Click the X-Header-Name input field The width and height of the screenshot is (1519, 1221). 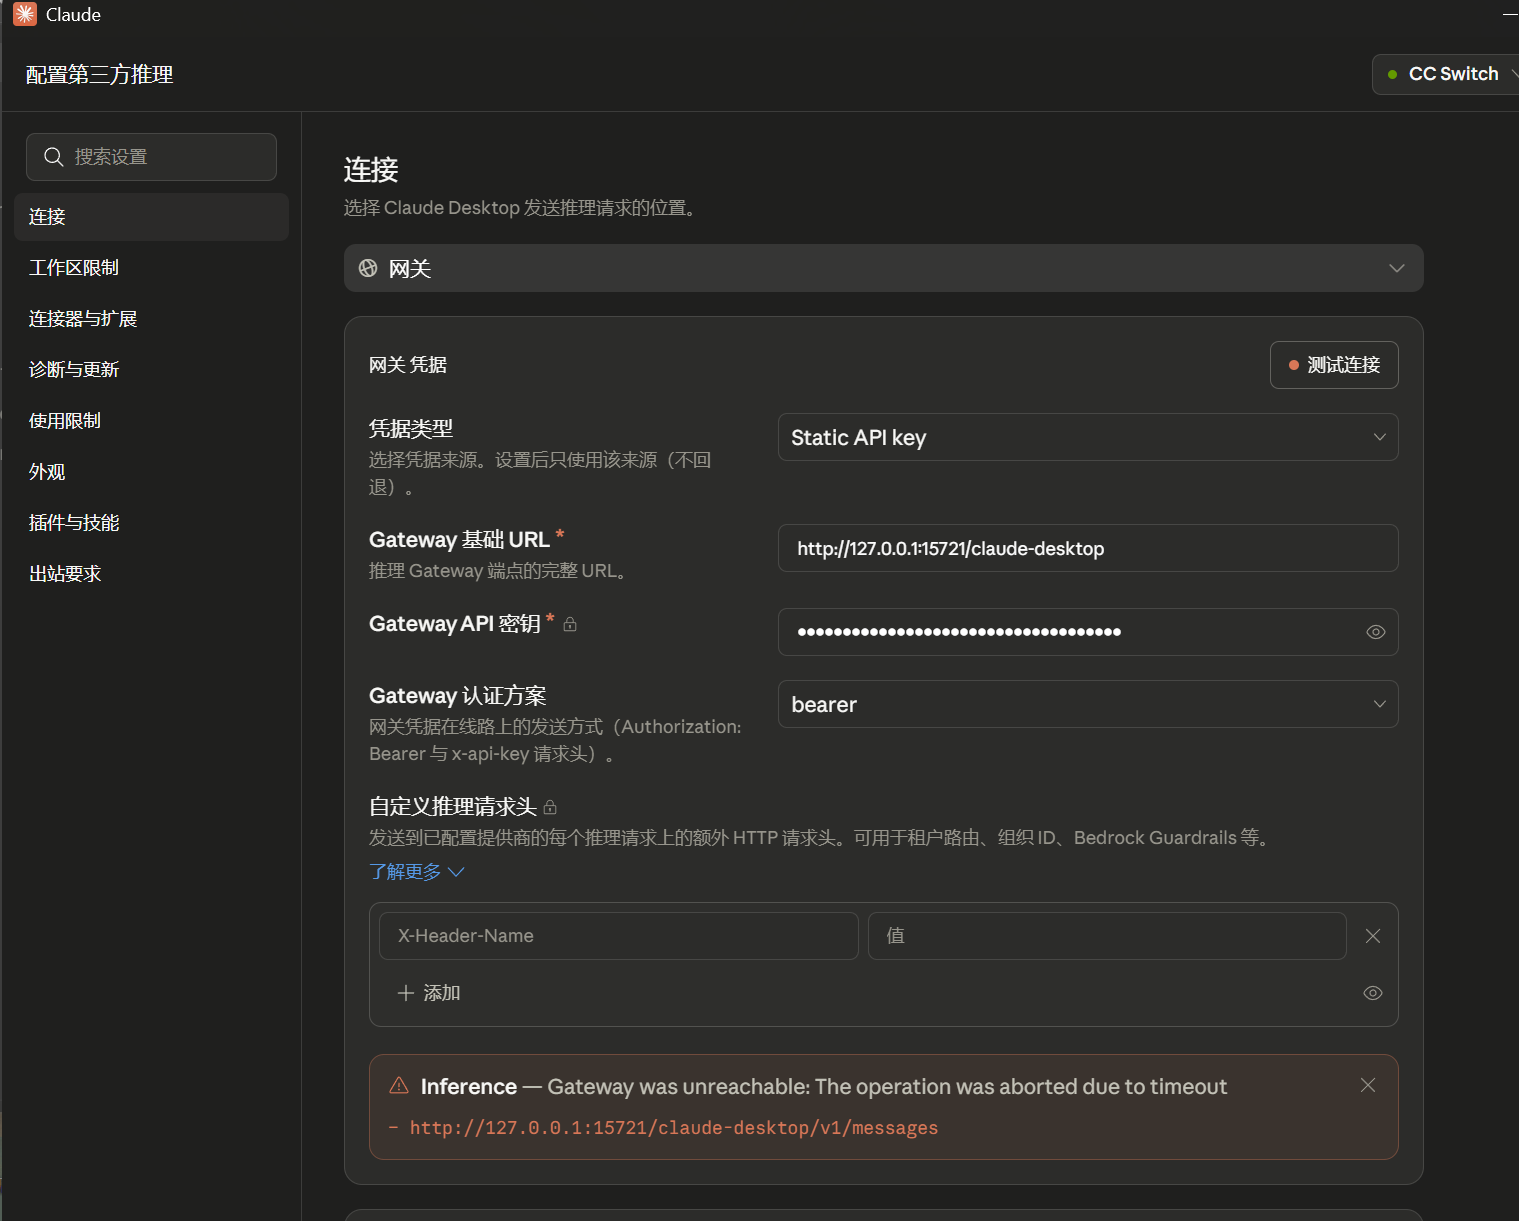tap(618, 936)
